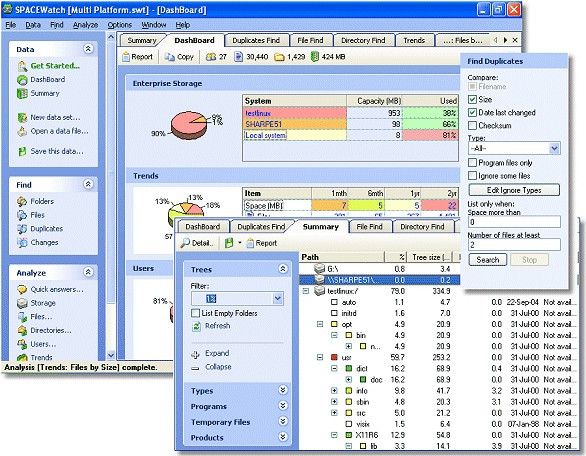Click the Stop button
The height and width of the screenshot is (456, 586).
pyautogui.click(x=530, y=260)
